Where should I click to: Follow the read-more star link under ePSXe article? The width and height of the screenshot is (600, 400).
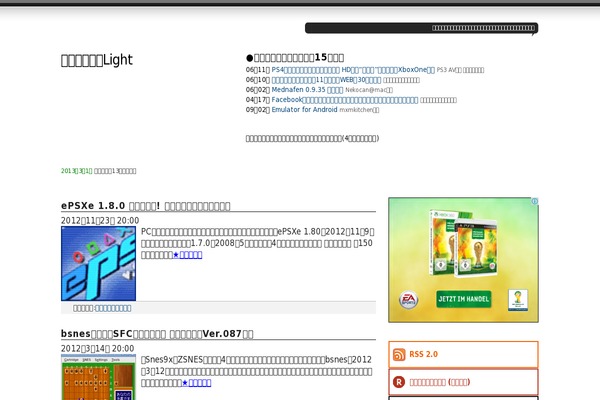[188, 255]
